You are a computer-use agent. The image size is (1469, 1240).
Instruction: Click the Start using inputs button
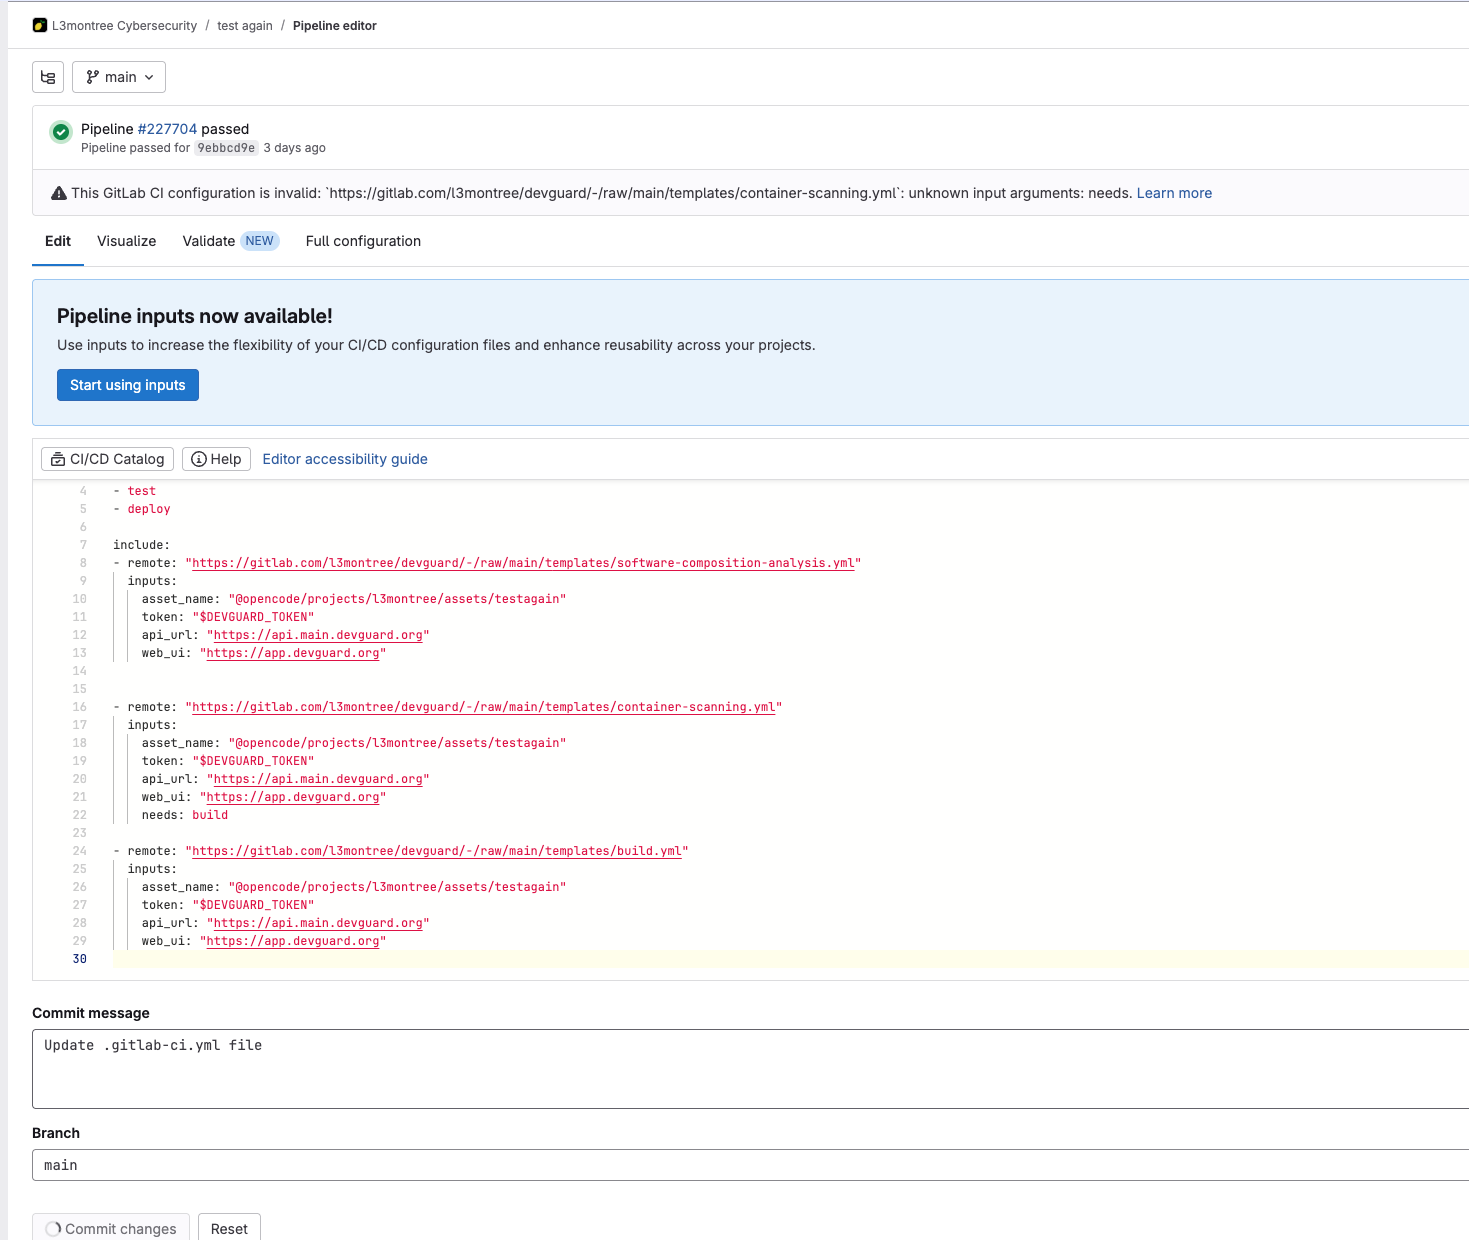pyautogui.click(x=128, y=385)
